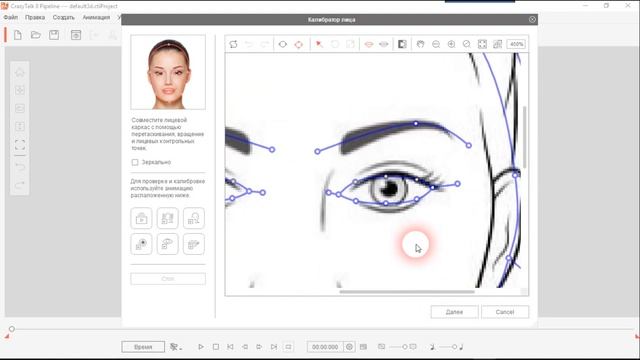640x360 pixels.
Task: Click the canvas vertical scrollbar
Action: coord(524,137)
